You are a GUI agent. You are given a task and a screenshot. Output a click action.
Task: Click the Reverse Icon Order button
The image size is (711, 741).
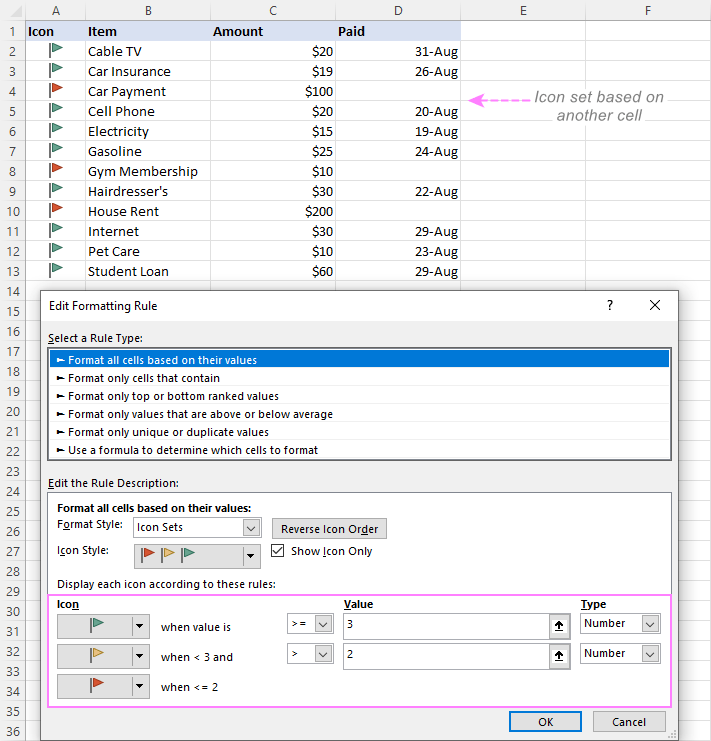tap(329, 529)
